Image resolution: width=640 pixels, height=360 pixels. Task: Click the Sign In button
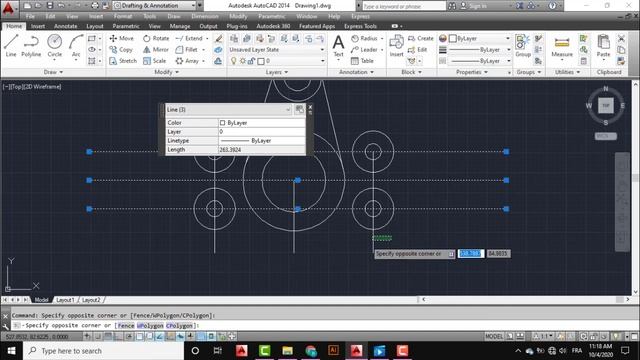click(x=474, y=6)
